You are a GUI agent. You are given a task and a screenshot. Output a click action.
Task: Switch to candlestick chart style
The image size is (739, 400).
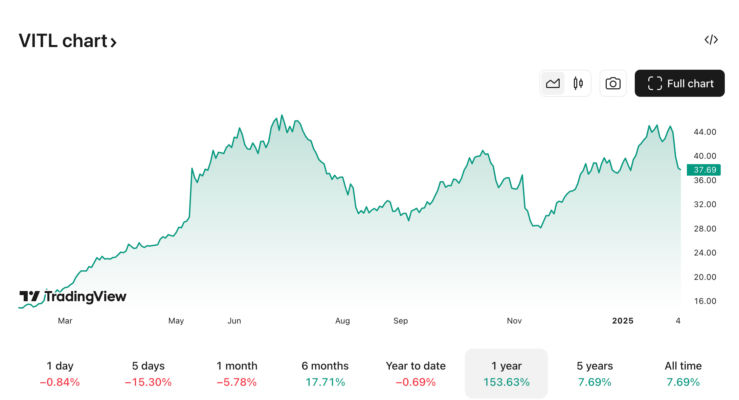pos(578,84)
